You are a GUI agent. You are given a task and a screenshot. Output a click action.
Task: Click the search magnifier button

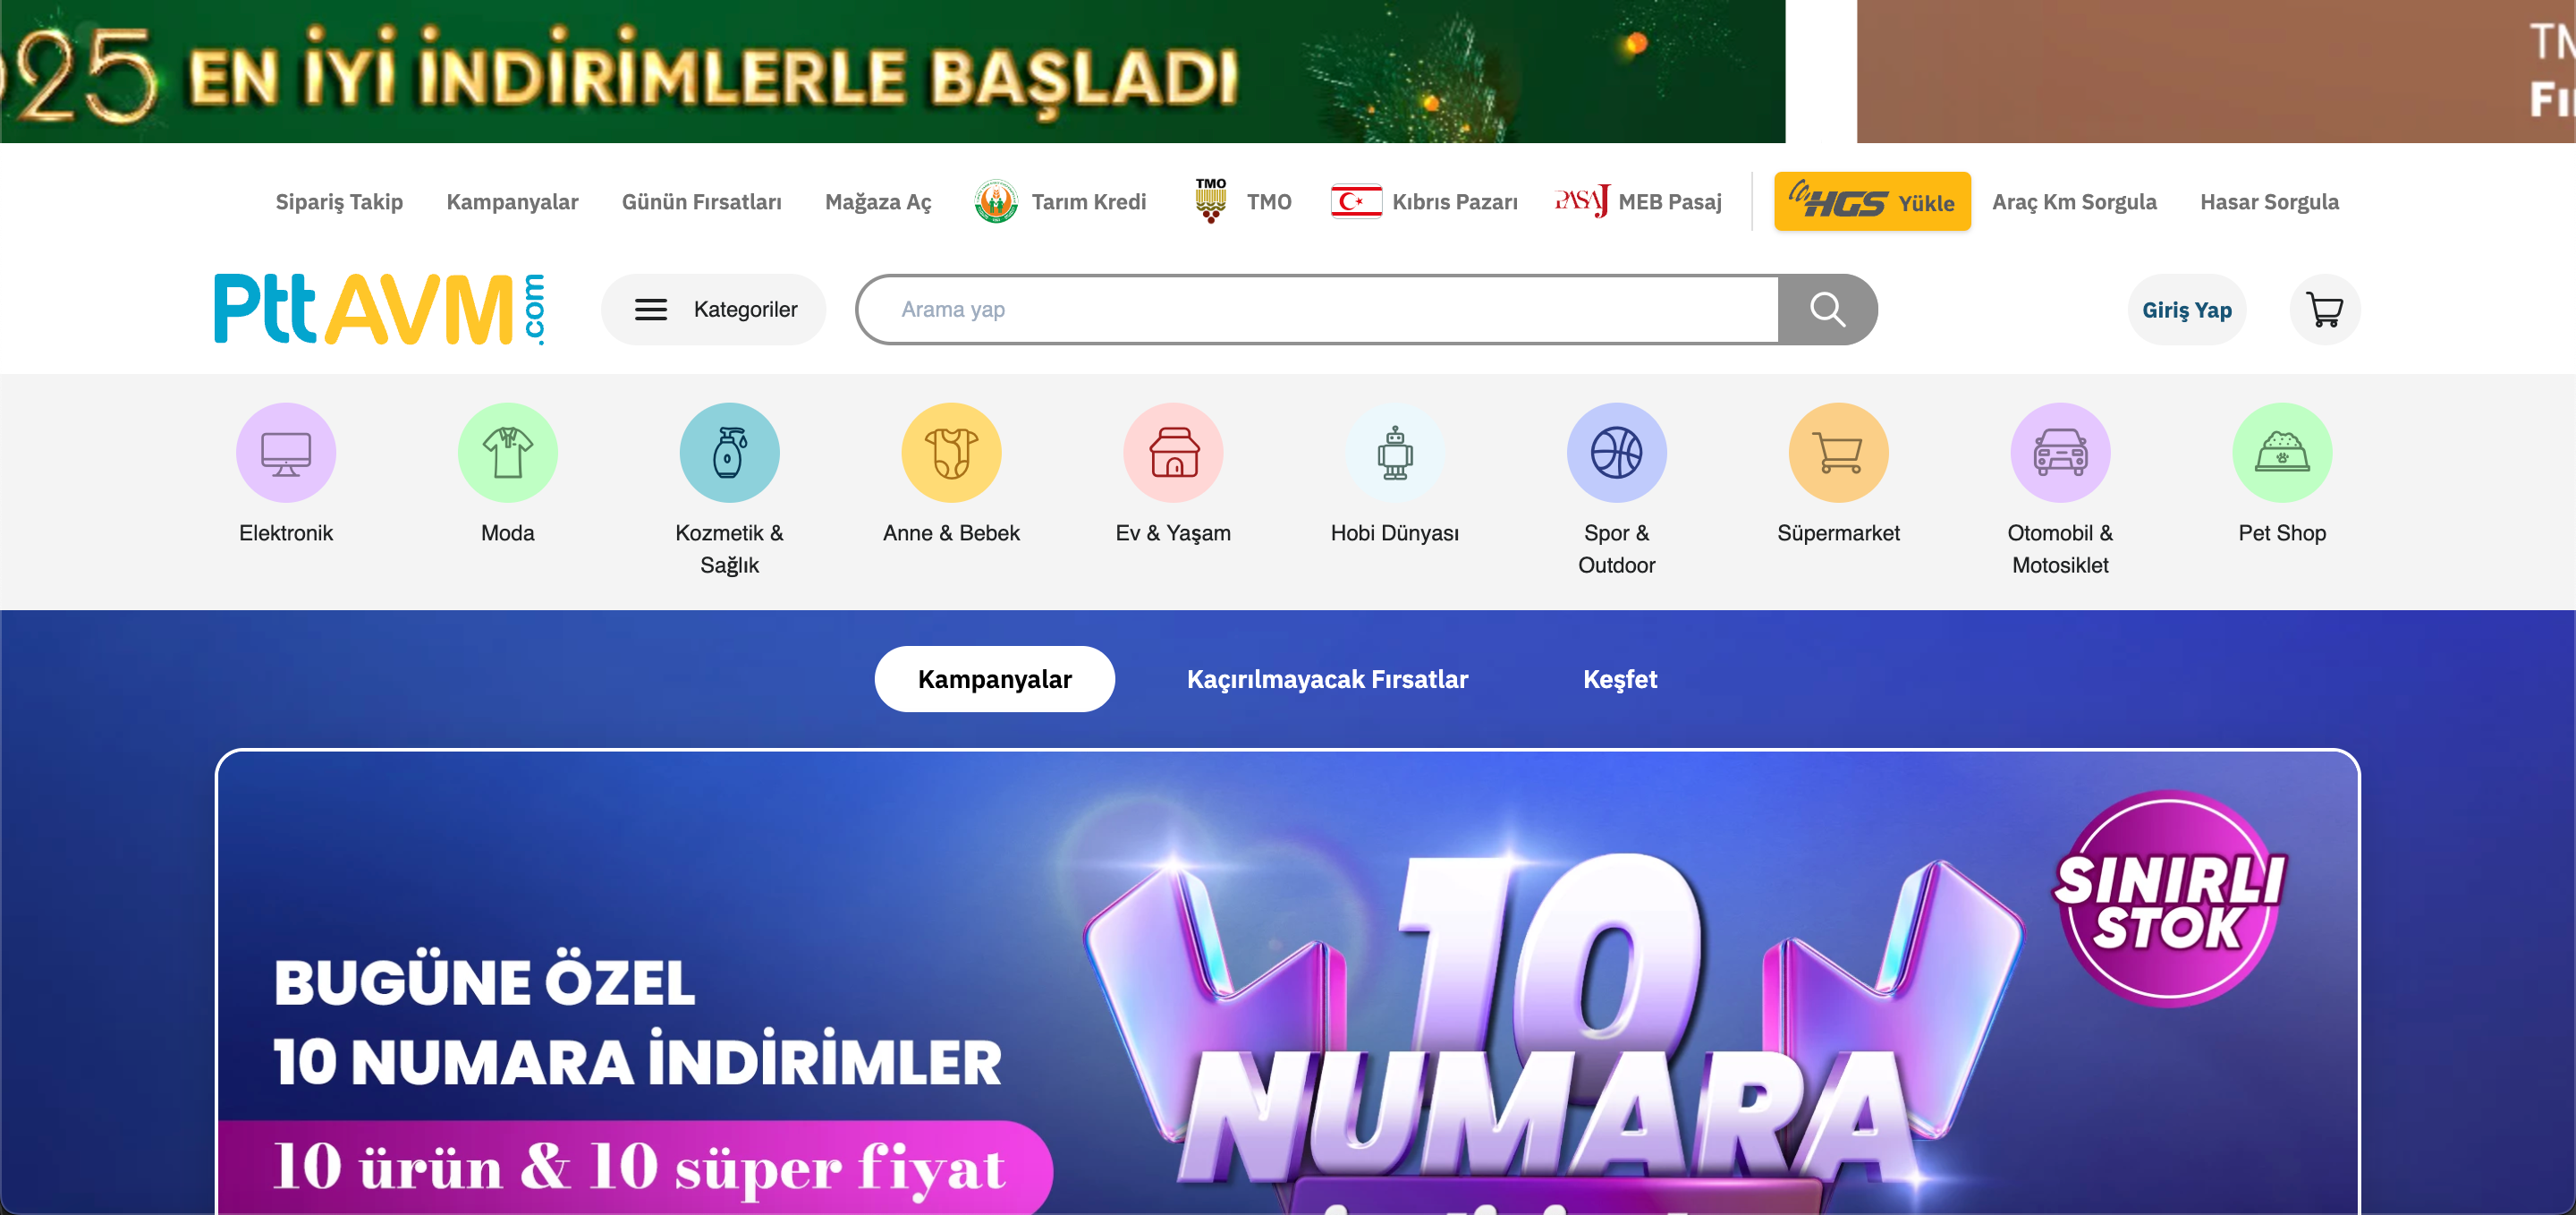click(1828, 310)
